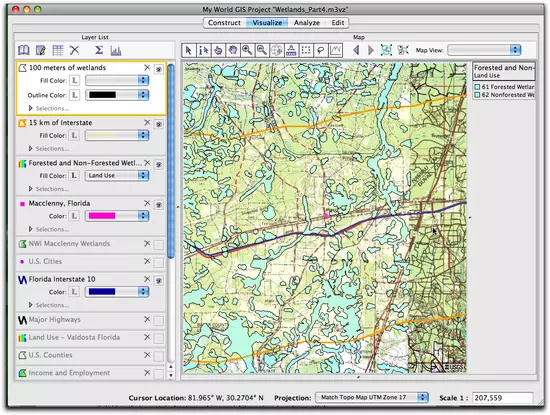Viewport: 550px width, 415px height.
Task: Show the Major Highways layer
Action: pos(159,320)
